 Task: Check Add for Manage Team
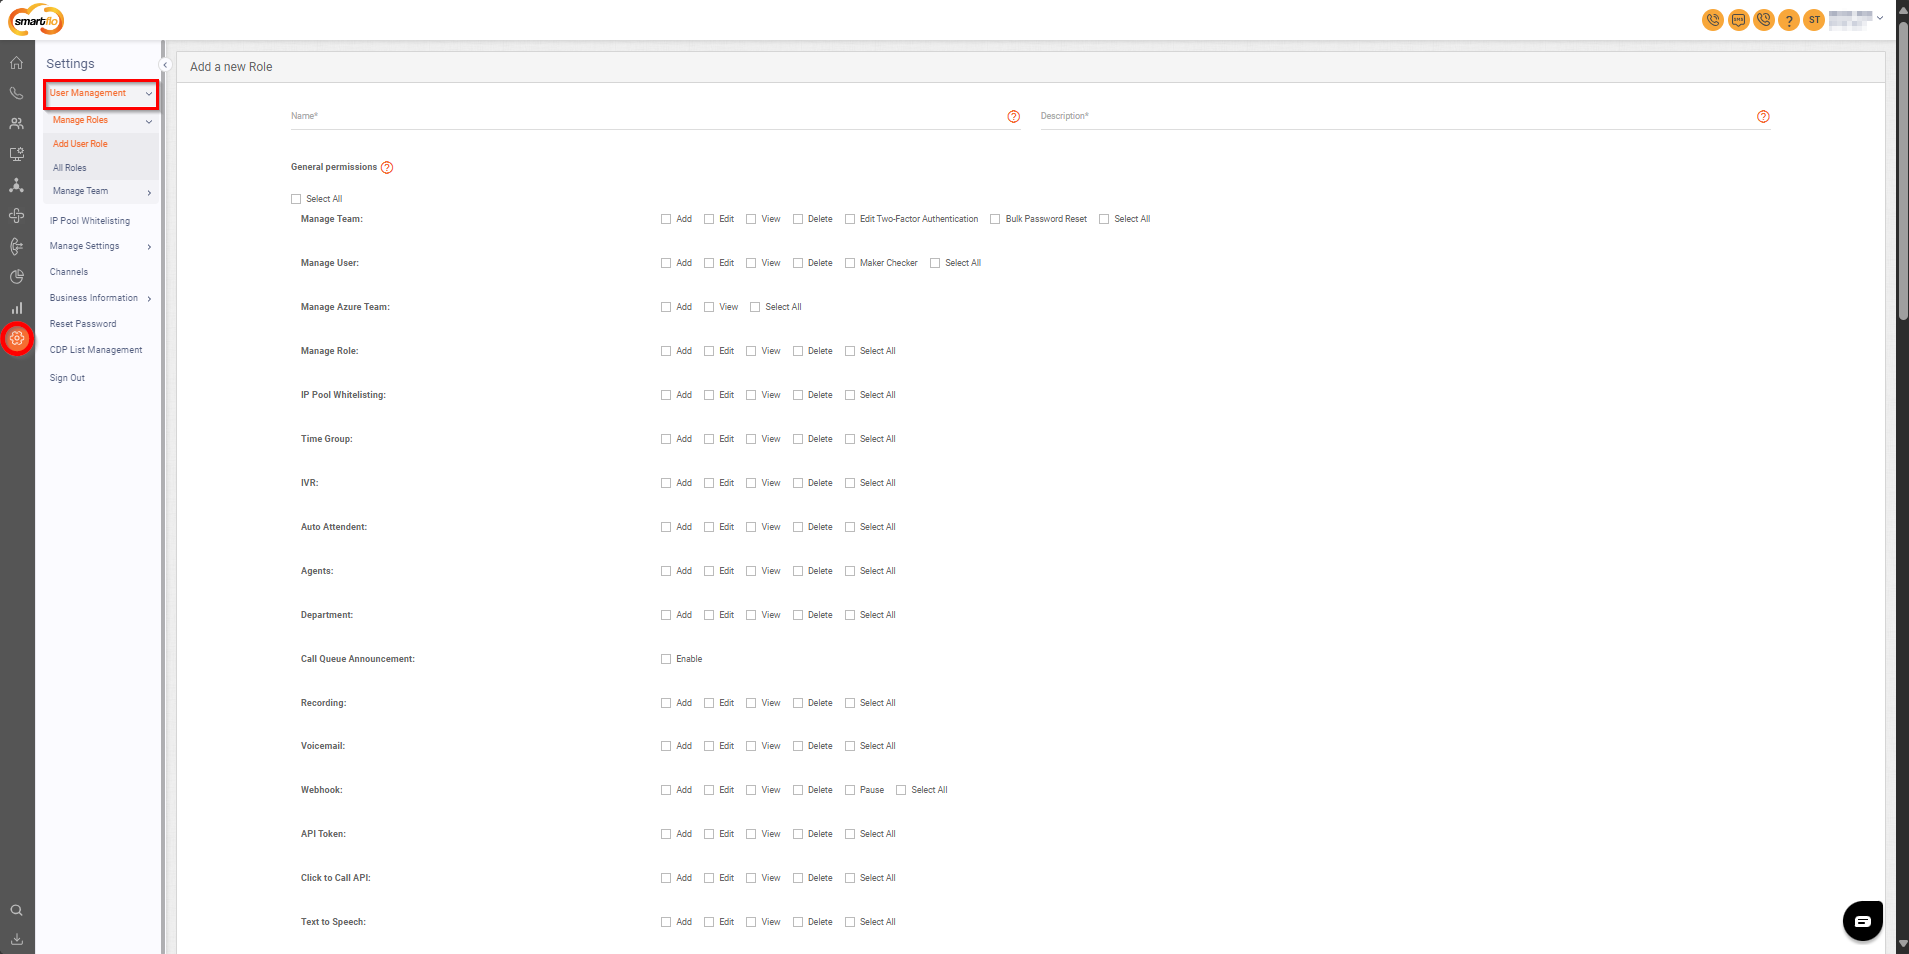point(666,219)
